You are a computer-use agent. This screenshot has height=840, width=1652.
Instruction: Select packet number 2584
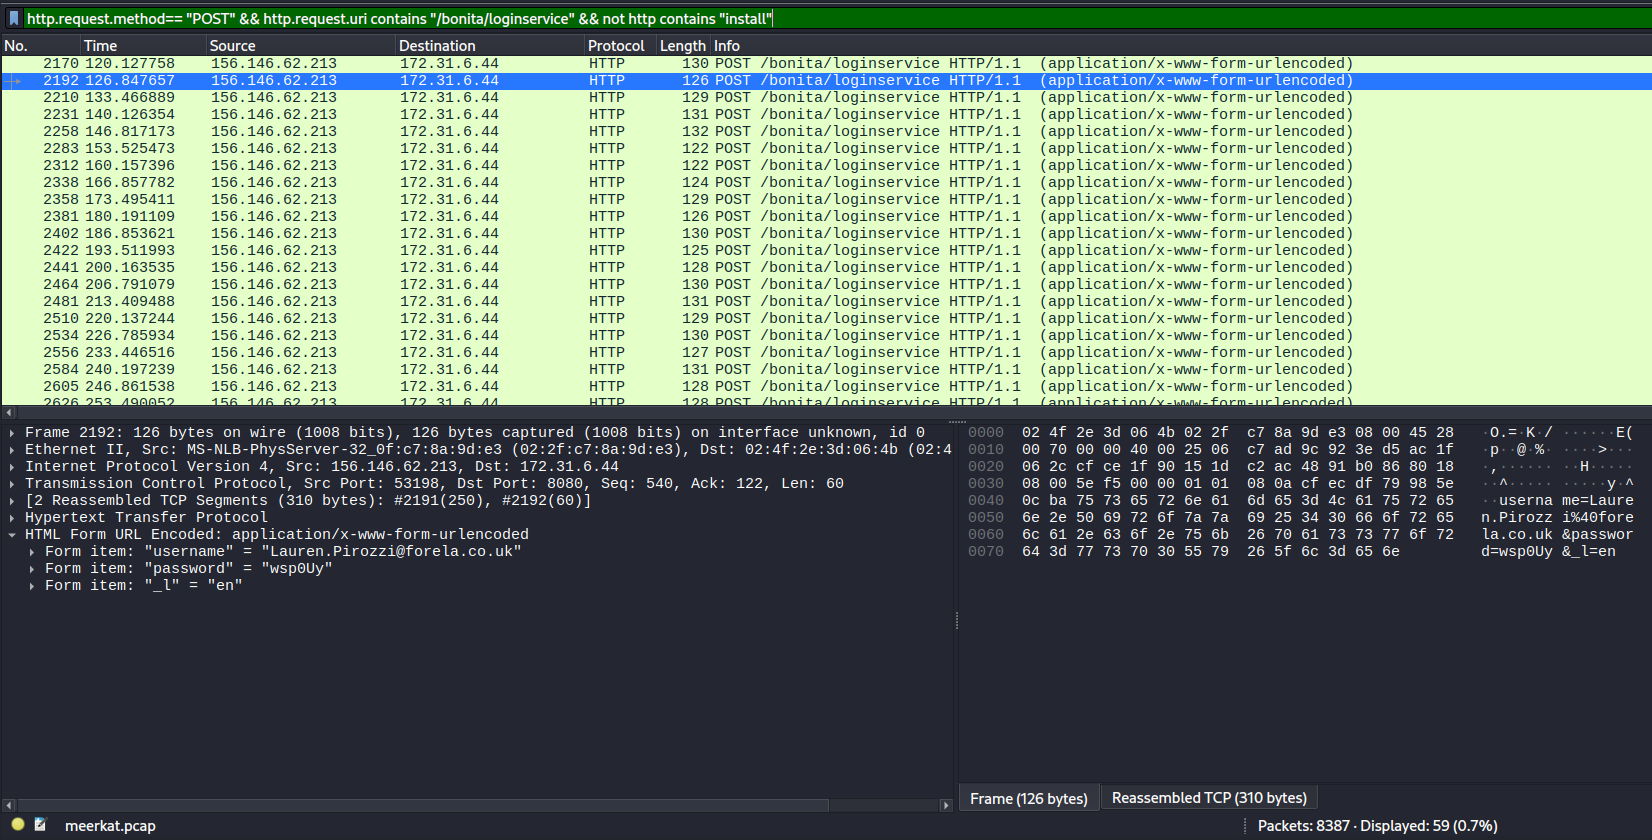click(826, 370)
